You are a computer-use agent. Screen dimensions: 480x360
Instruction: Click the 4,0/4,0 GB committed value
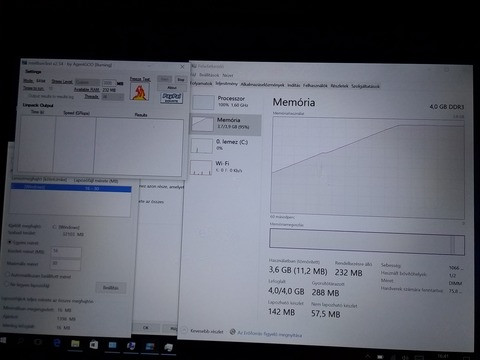[286, 291]
